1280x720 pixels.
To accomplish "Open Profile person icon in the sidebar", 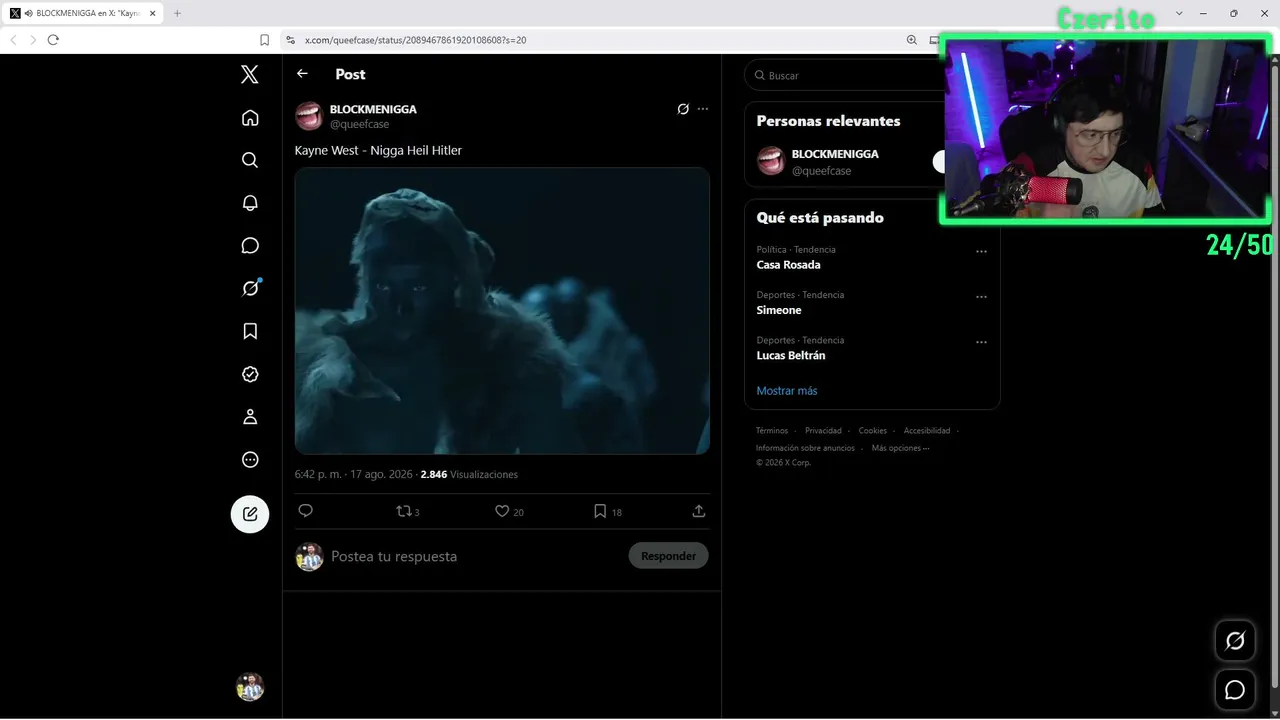I will 250,417.
